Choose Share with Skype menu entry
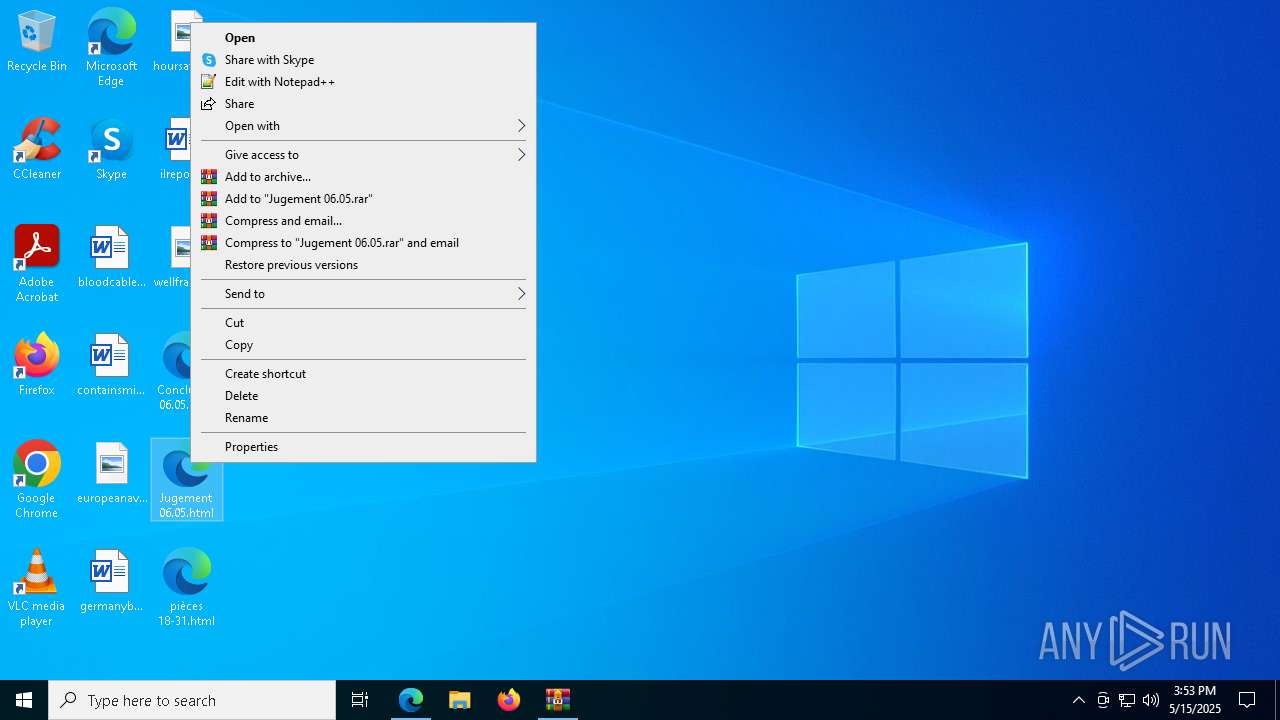Viewport: 1280px width, 720px height. 363,60
